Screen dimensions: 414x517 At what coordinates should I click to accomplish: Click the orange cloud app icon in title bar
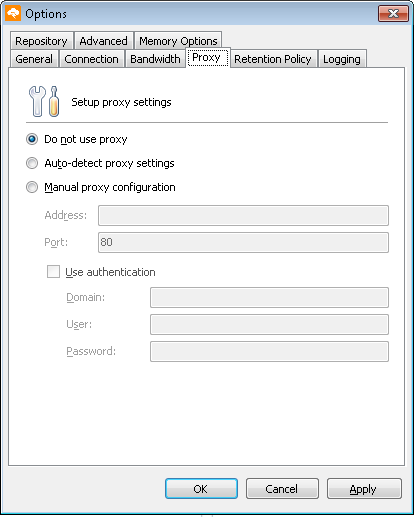click(x=13, y=14)
